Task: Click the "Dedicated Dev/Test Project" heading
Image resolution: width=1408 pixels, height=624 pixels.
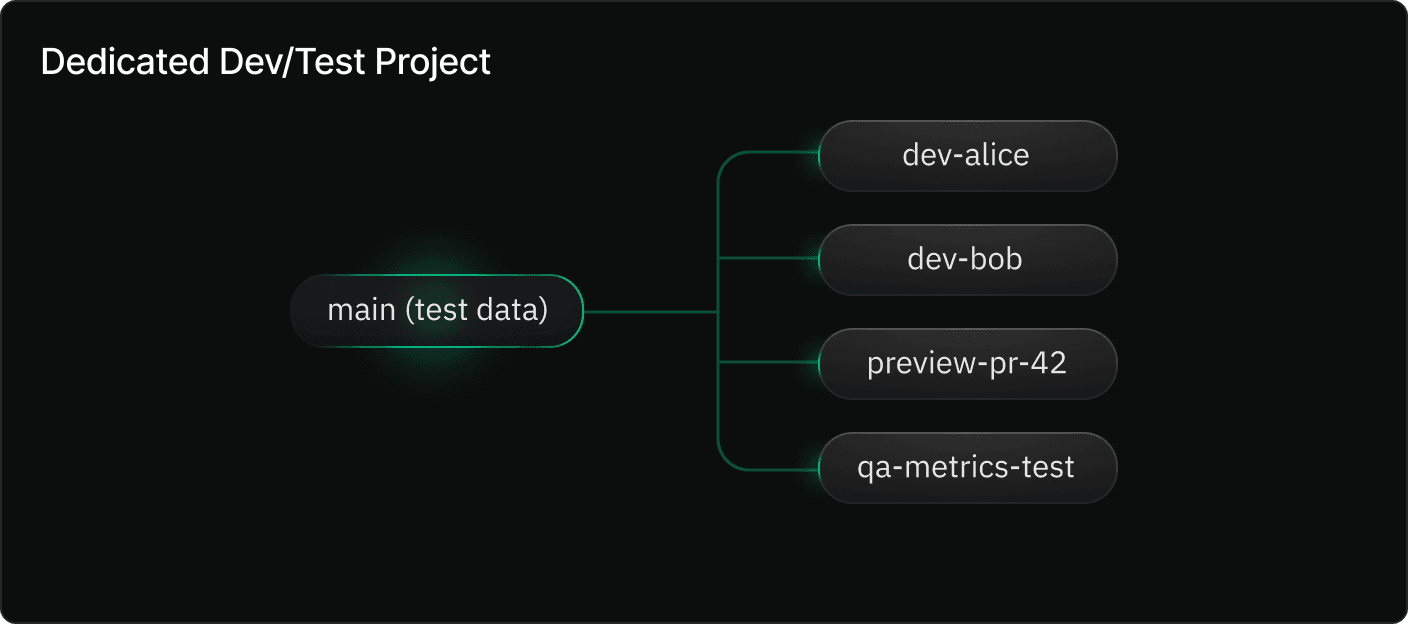Action: tap(266, 62)
